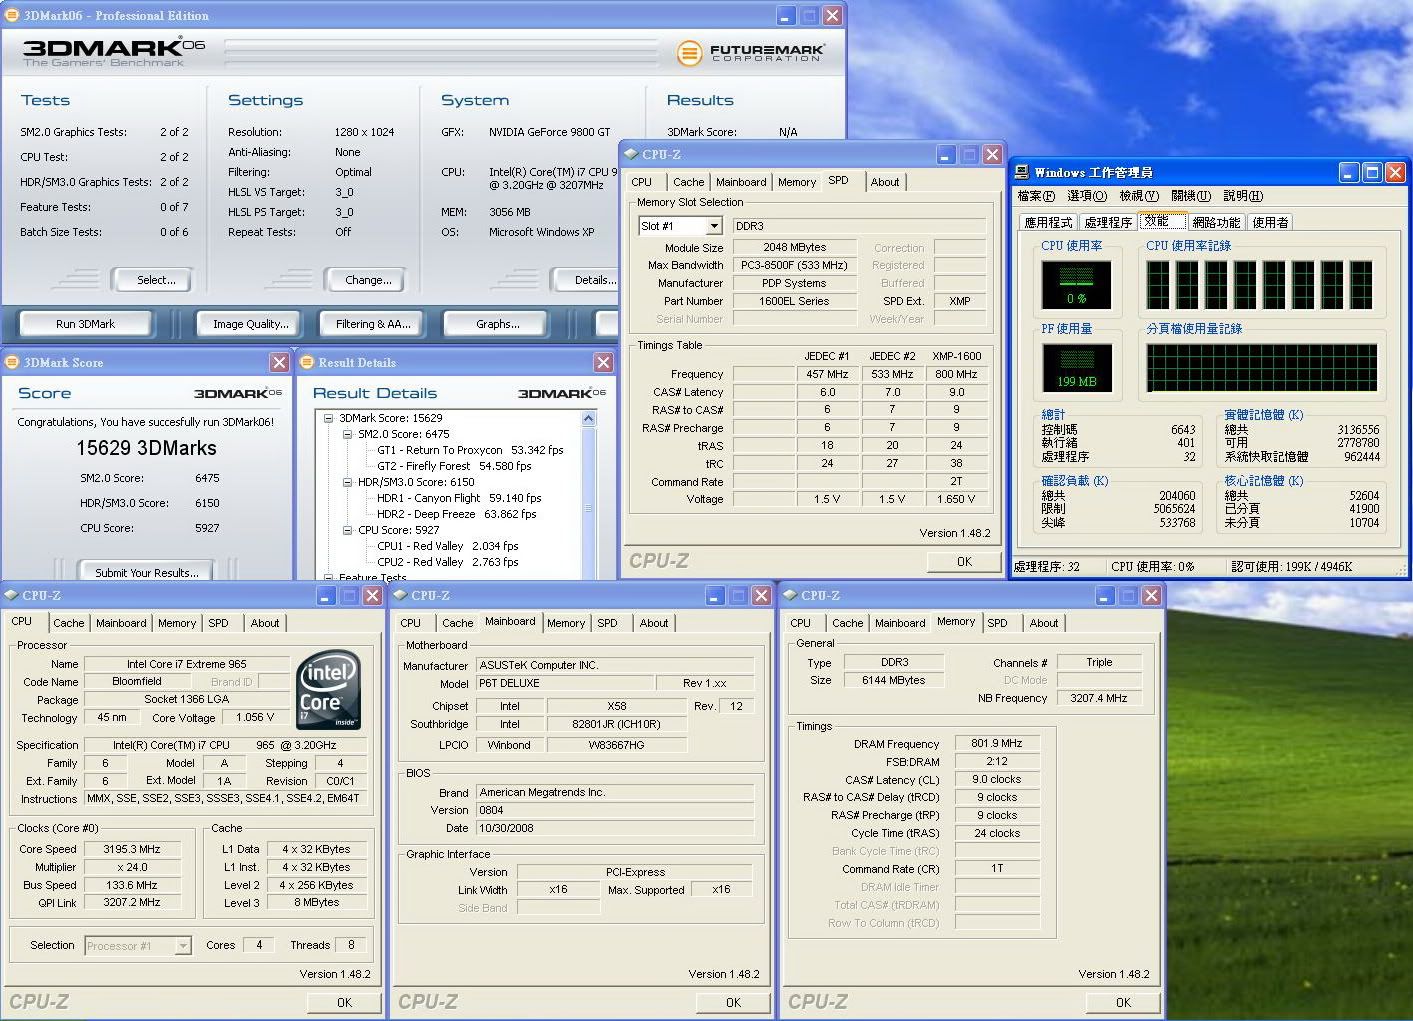Switch to 使用者 tab in Task Manager

click(1270, 222)
